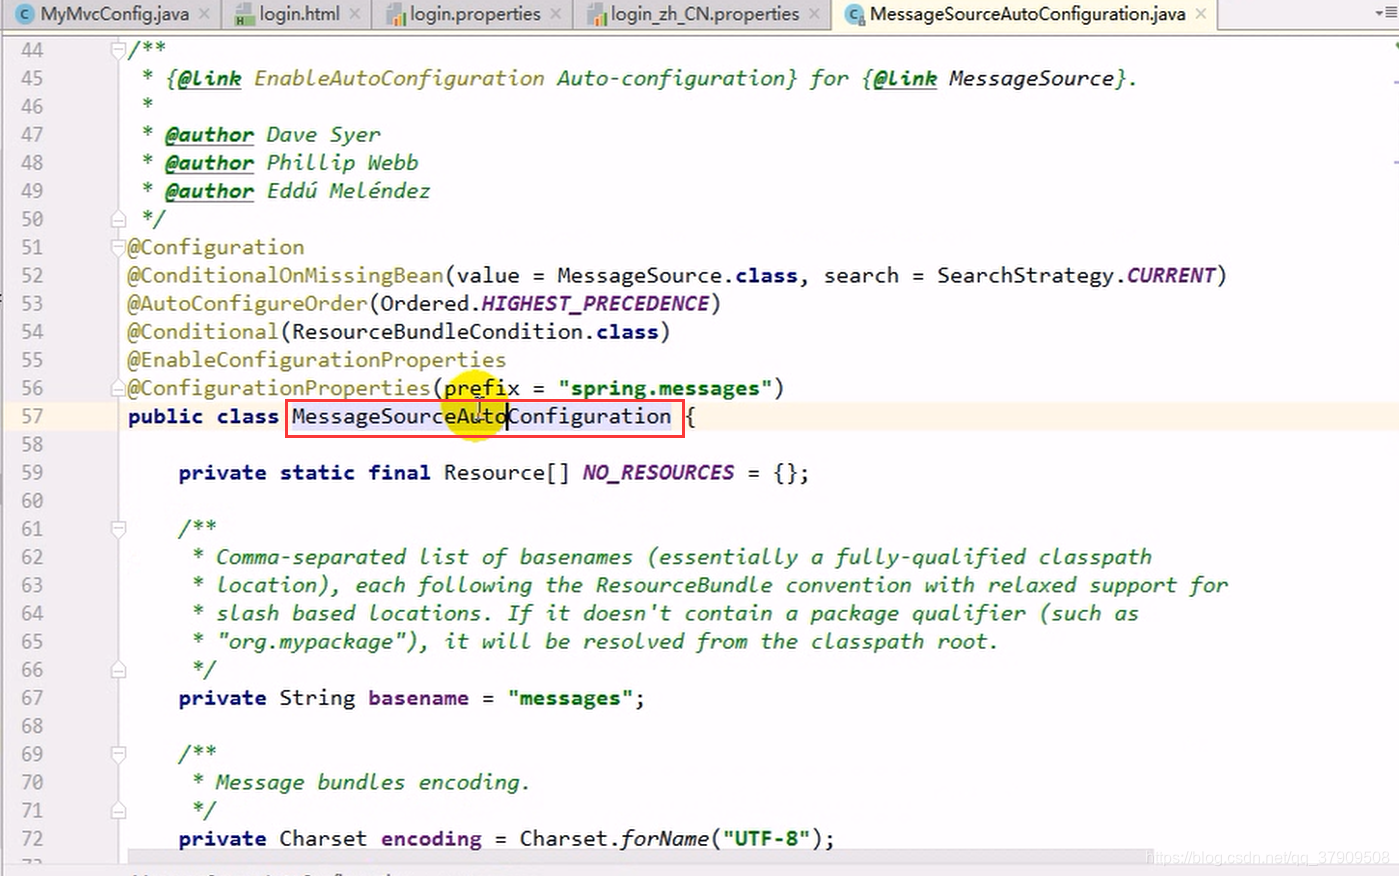Screen dimensions: 1399x876
Task: Open login_zh_CN.properties tab
Action: (x=705, y=14)
